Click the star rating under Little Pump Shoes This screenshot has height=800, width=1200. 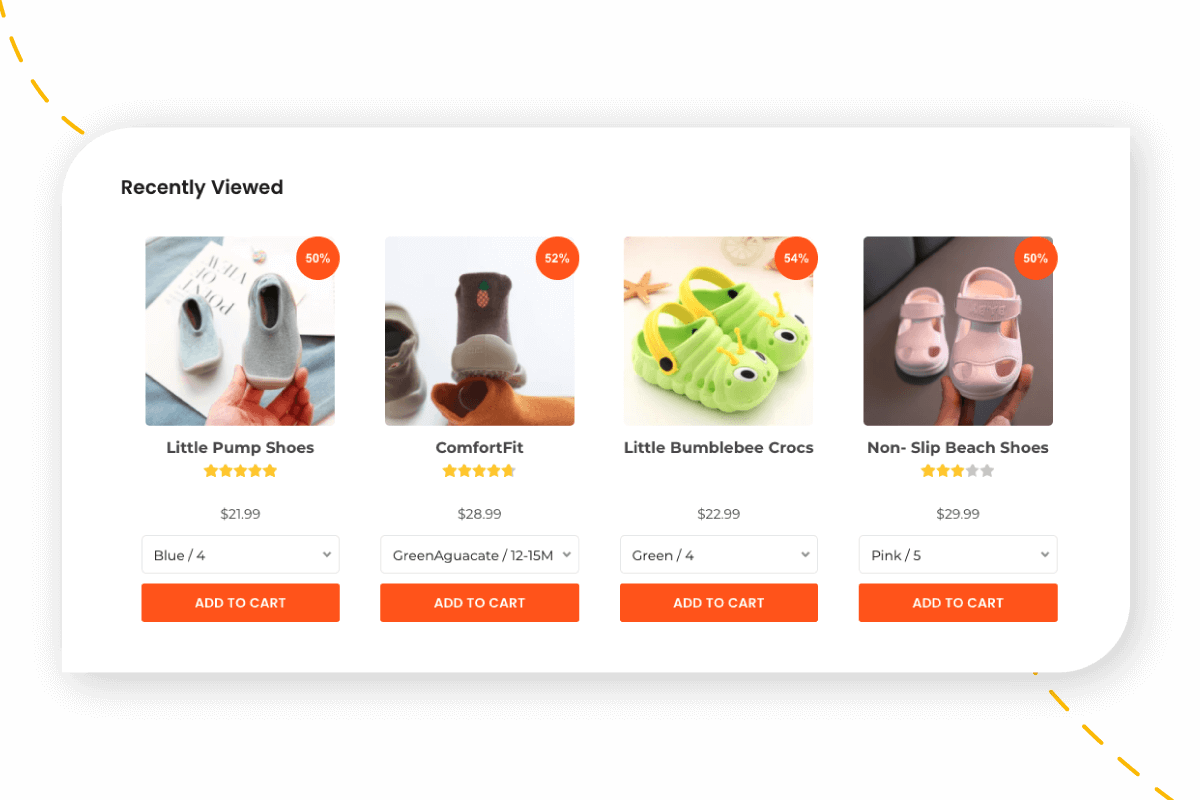pyautogui.click(x=240, y=471)
